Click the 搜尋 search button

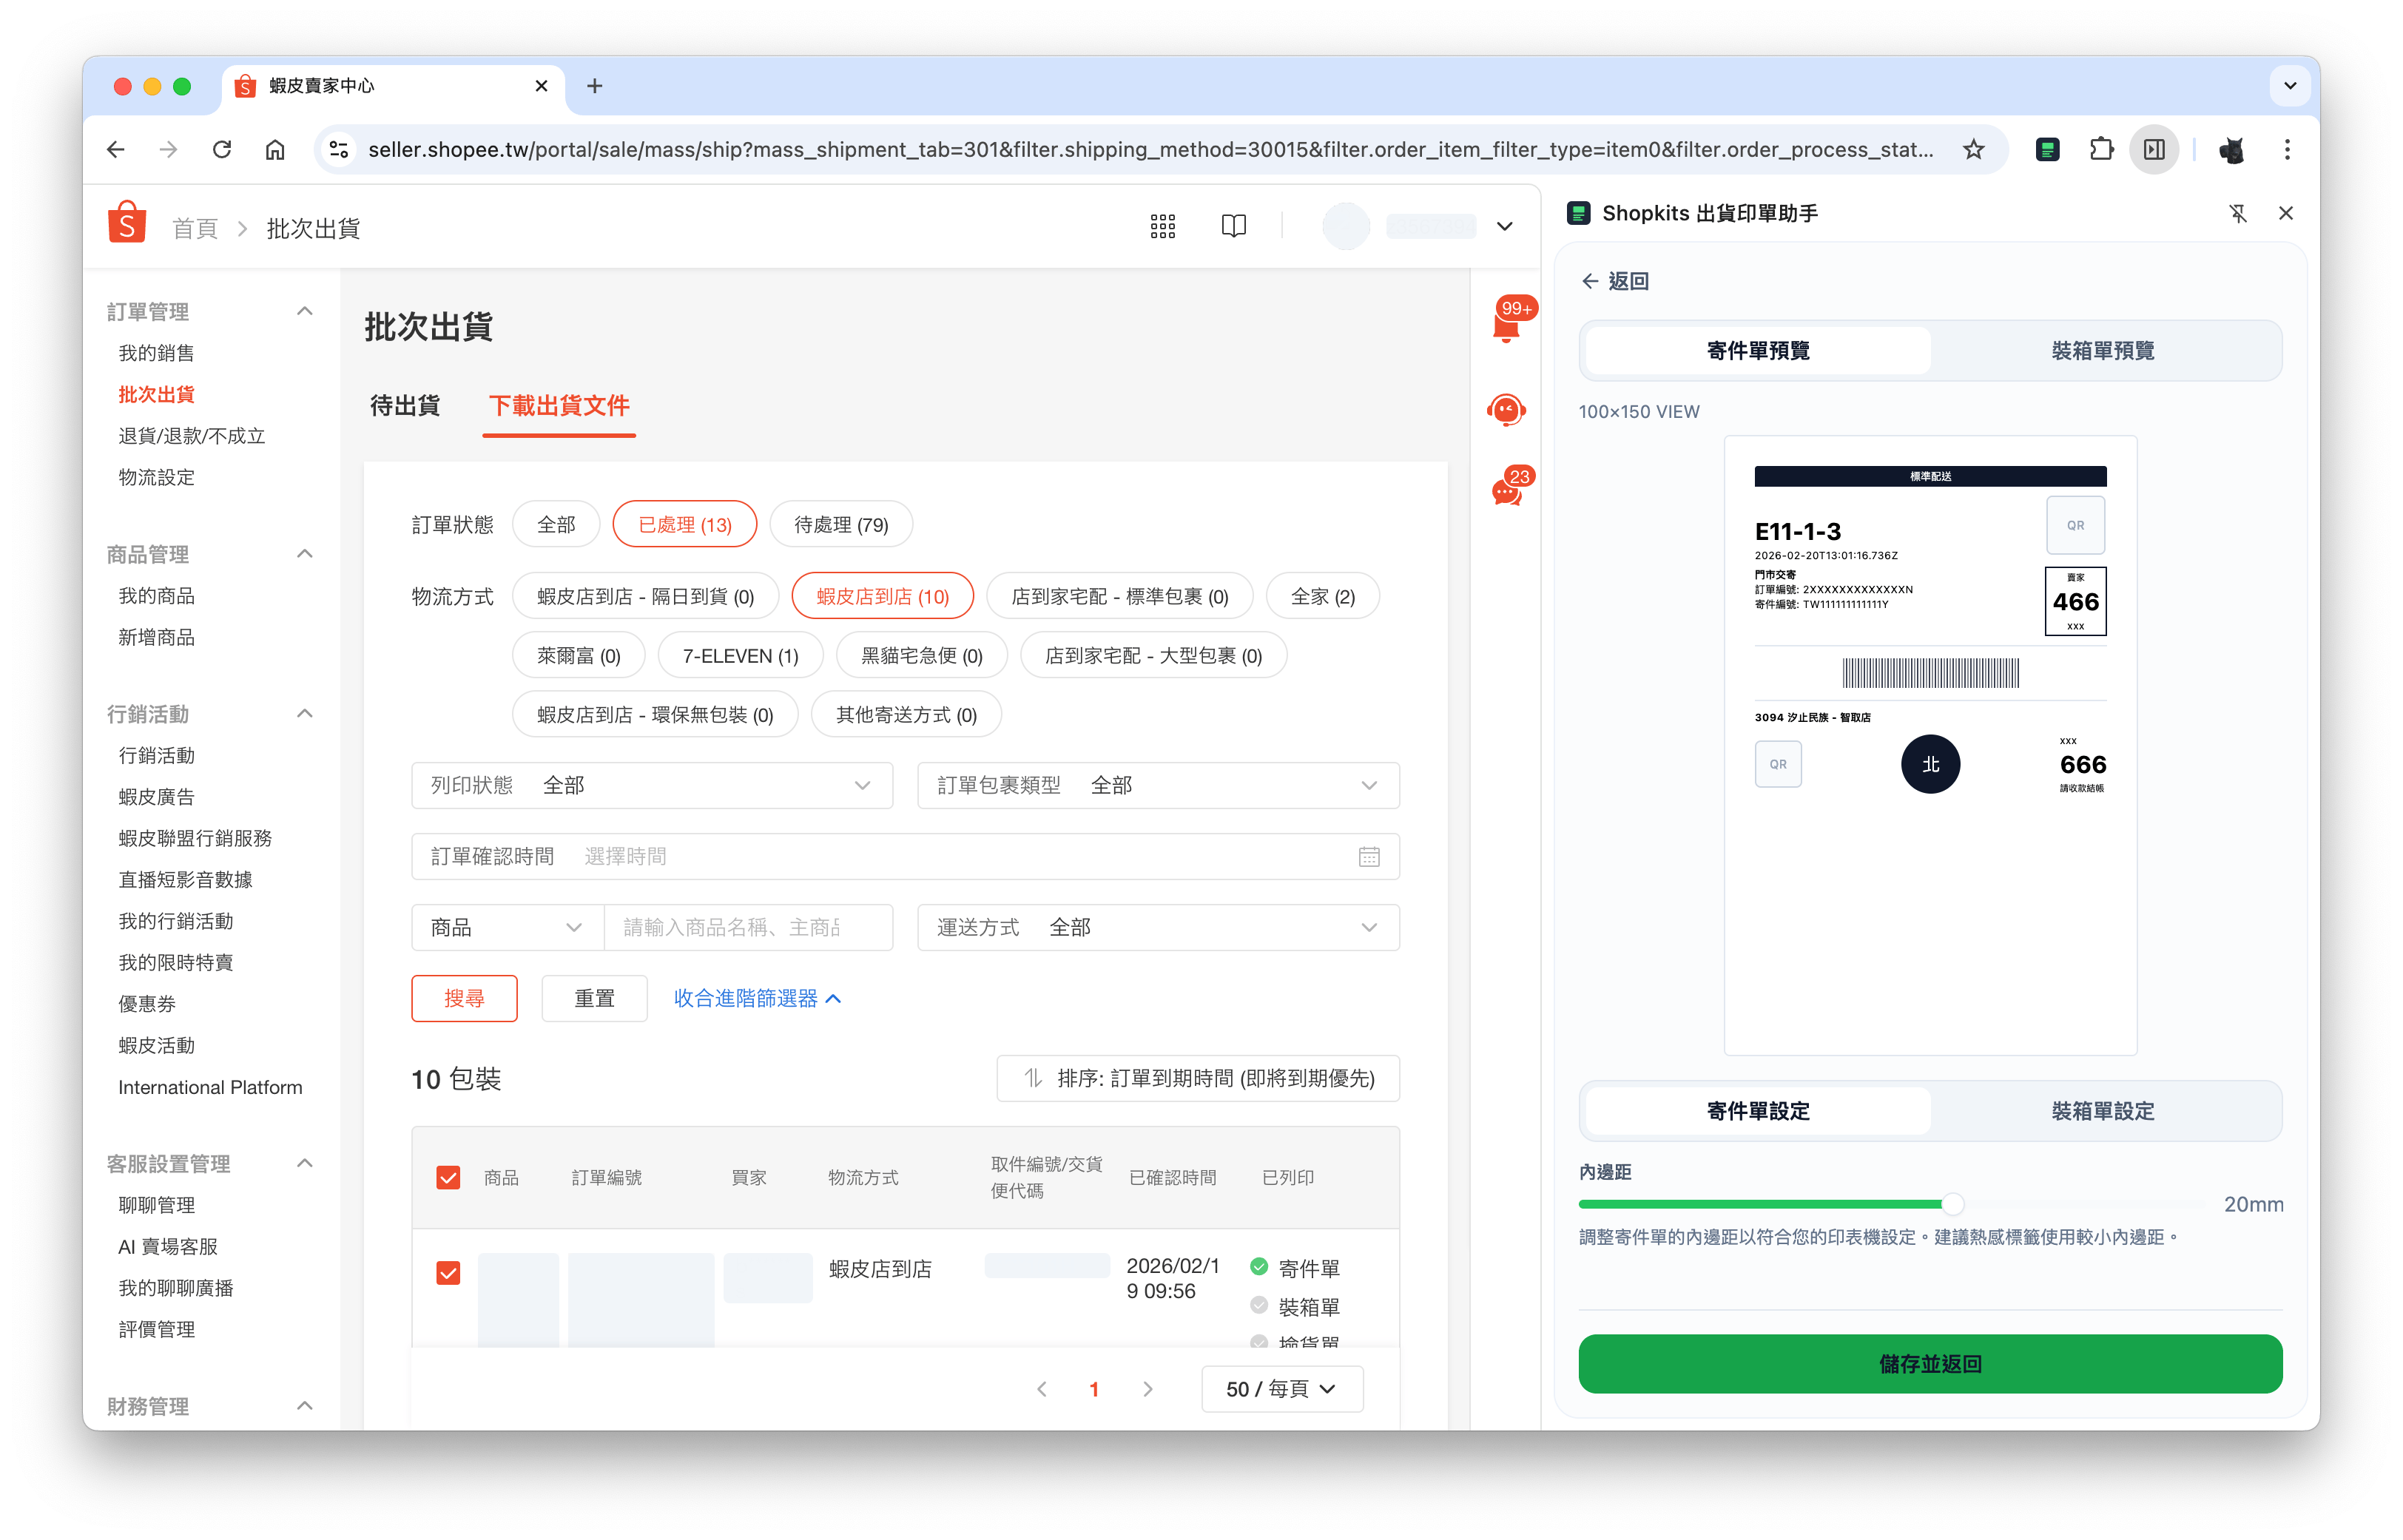coord(464,999)
